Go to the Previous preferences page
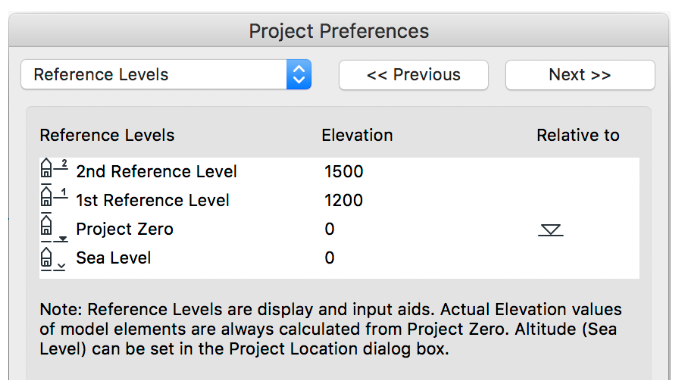Viewport: 678px width, 388px height. tap(414, 75)
